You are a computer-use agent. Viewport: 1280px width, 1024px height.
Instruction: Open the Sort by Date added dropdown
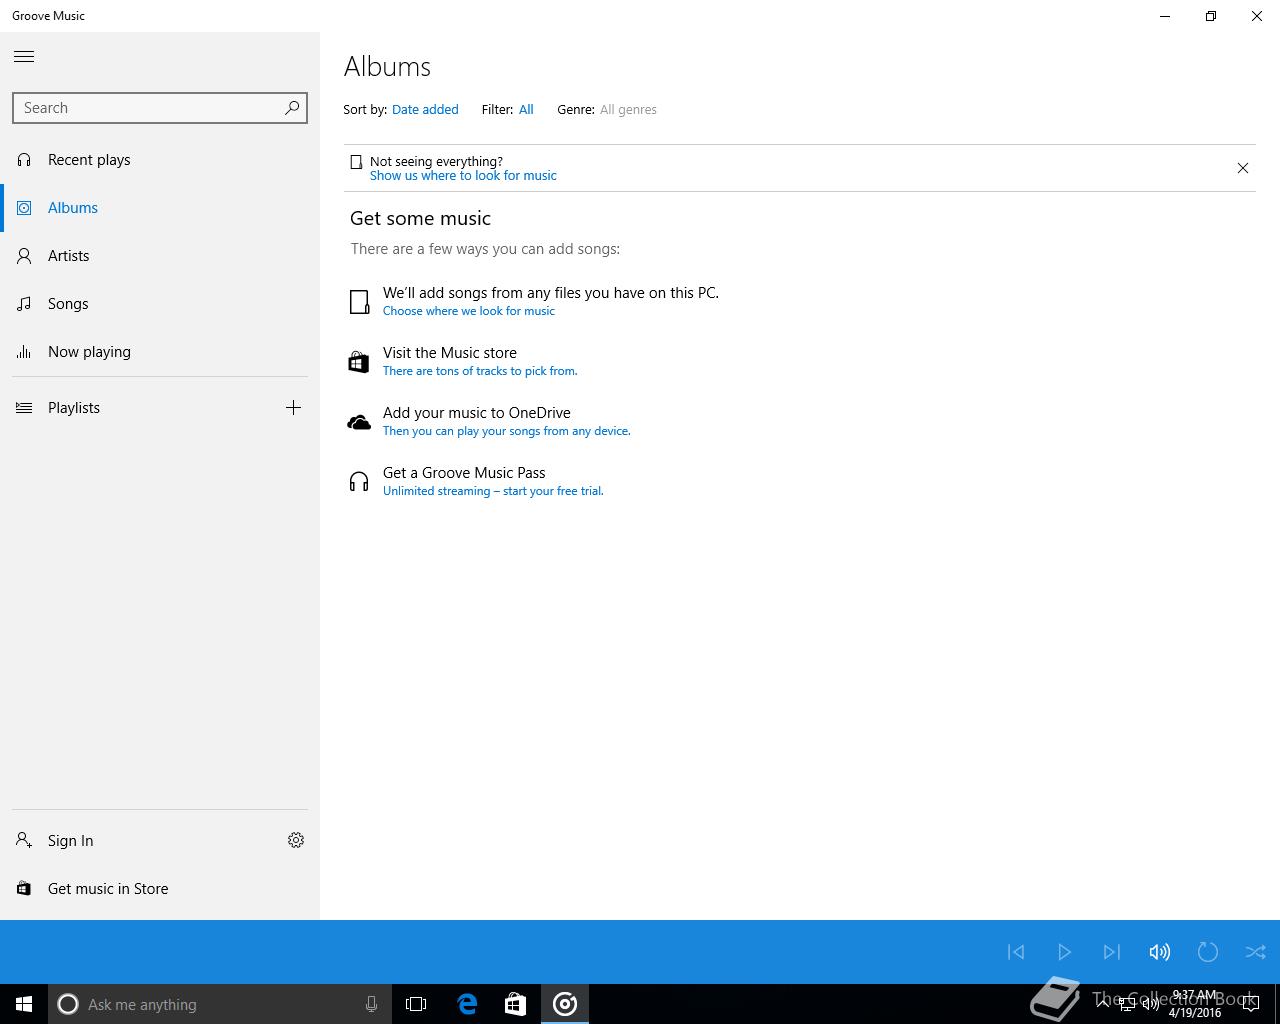(425, 110)
